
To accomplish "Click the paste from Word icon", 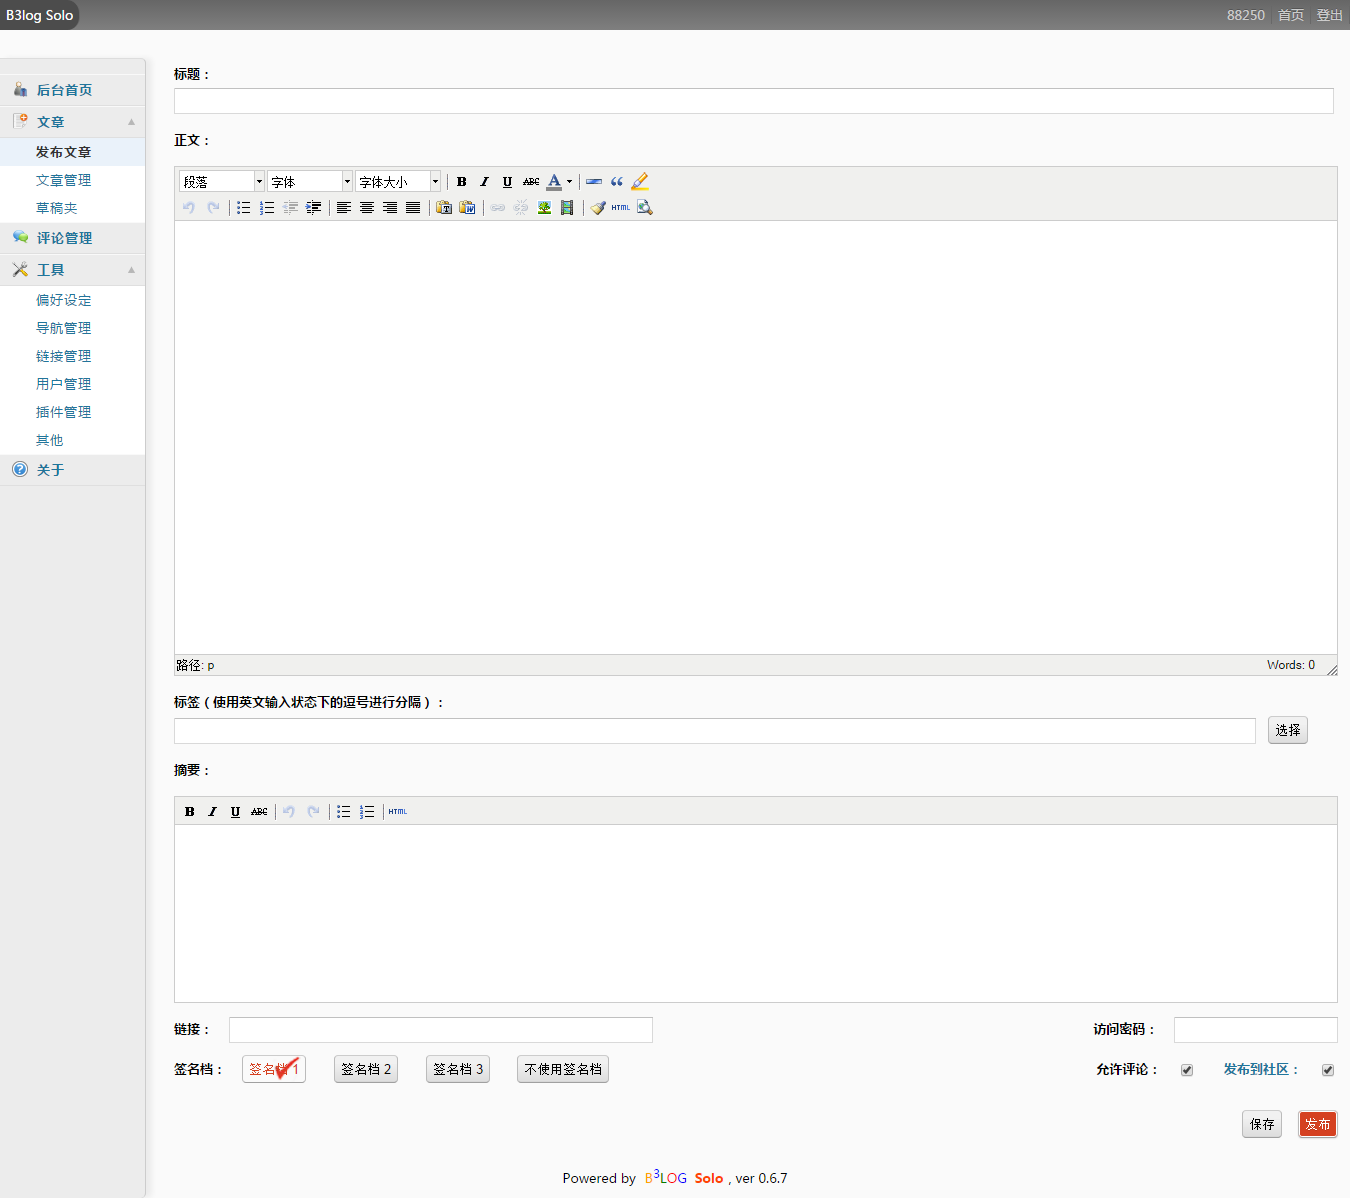I will pyautogui.click(x=467, y=208).
